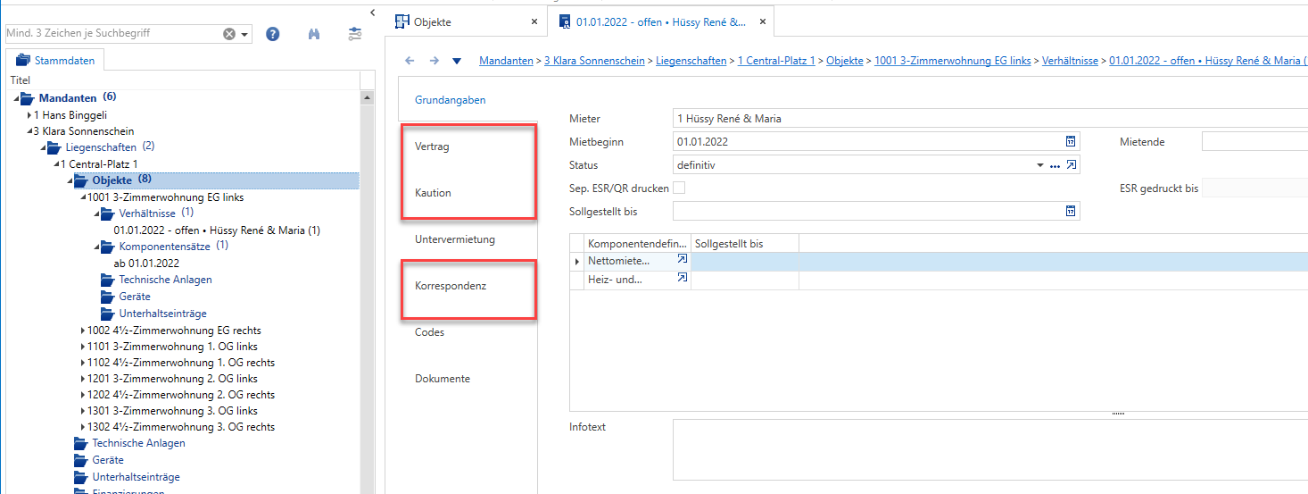
Task: Select 1201 3-Zimmerwohnung 2. OG links
Action: pyautogui.click(x=172, y=379)
